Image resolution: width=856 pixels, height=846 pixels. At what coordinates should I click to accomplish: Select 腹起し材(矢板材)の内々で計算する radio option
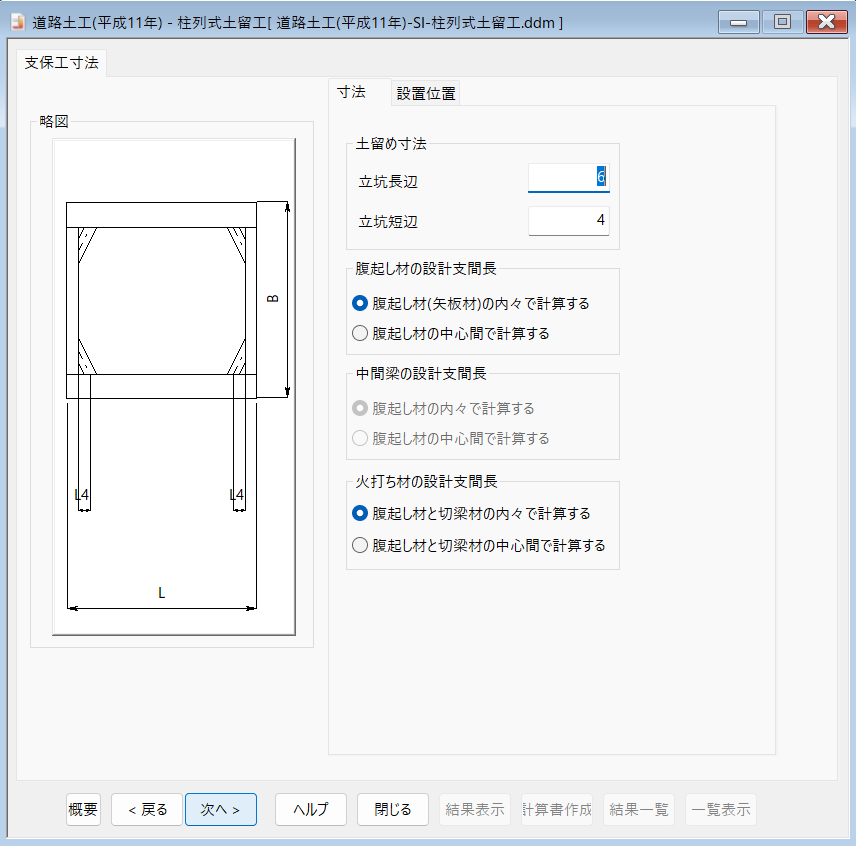[x=361, y=303]
